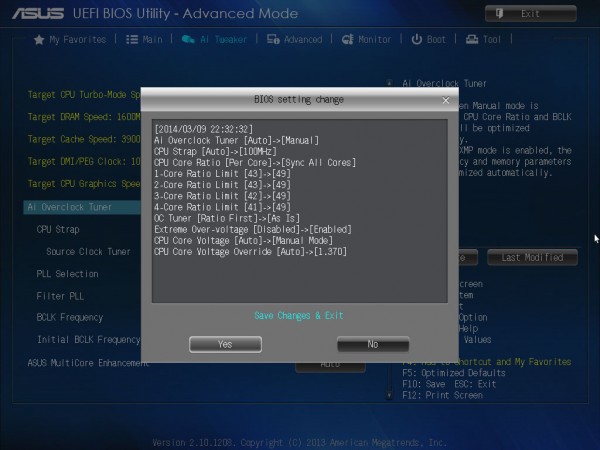Click the star icon beside My Favorites
Image resolution: width=600 pixels, height=450 pixels.
[39, 39]
